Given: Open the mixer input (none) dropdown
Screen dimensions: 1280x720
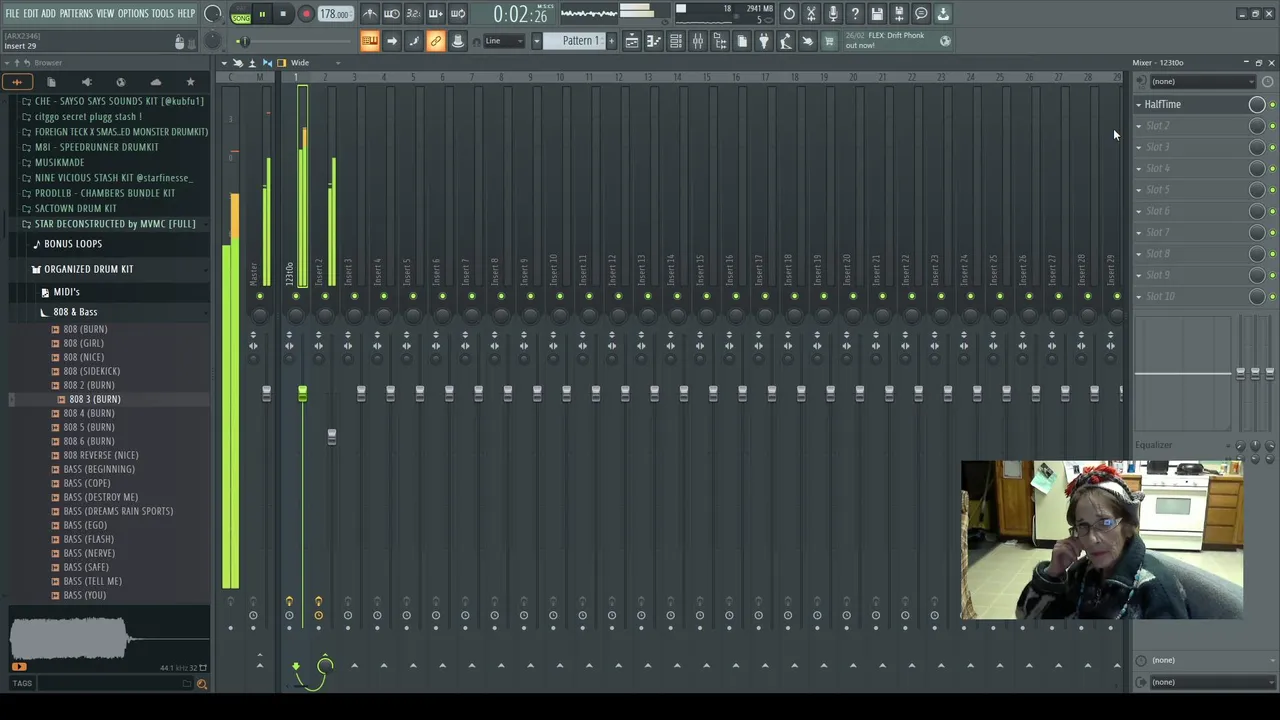Looking at the screenshot, I should tap(1201, 82).
